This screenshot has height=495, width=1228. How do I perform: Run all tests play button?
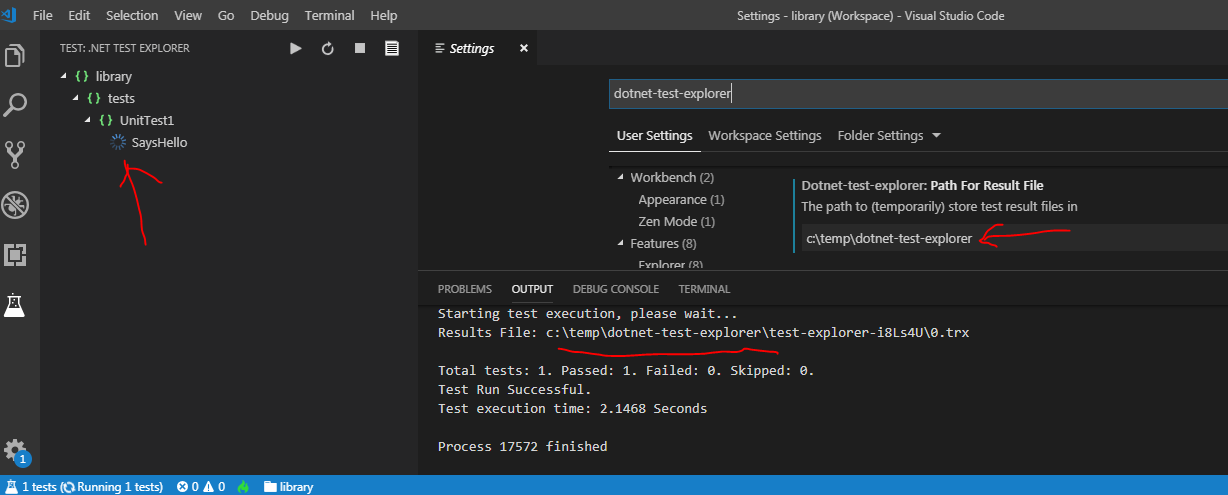296,48
